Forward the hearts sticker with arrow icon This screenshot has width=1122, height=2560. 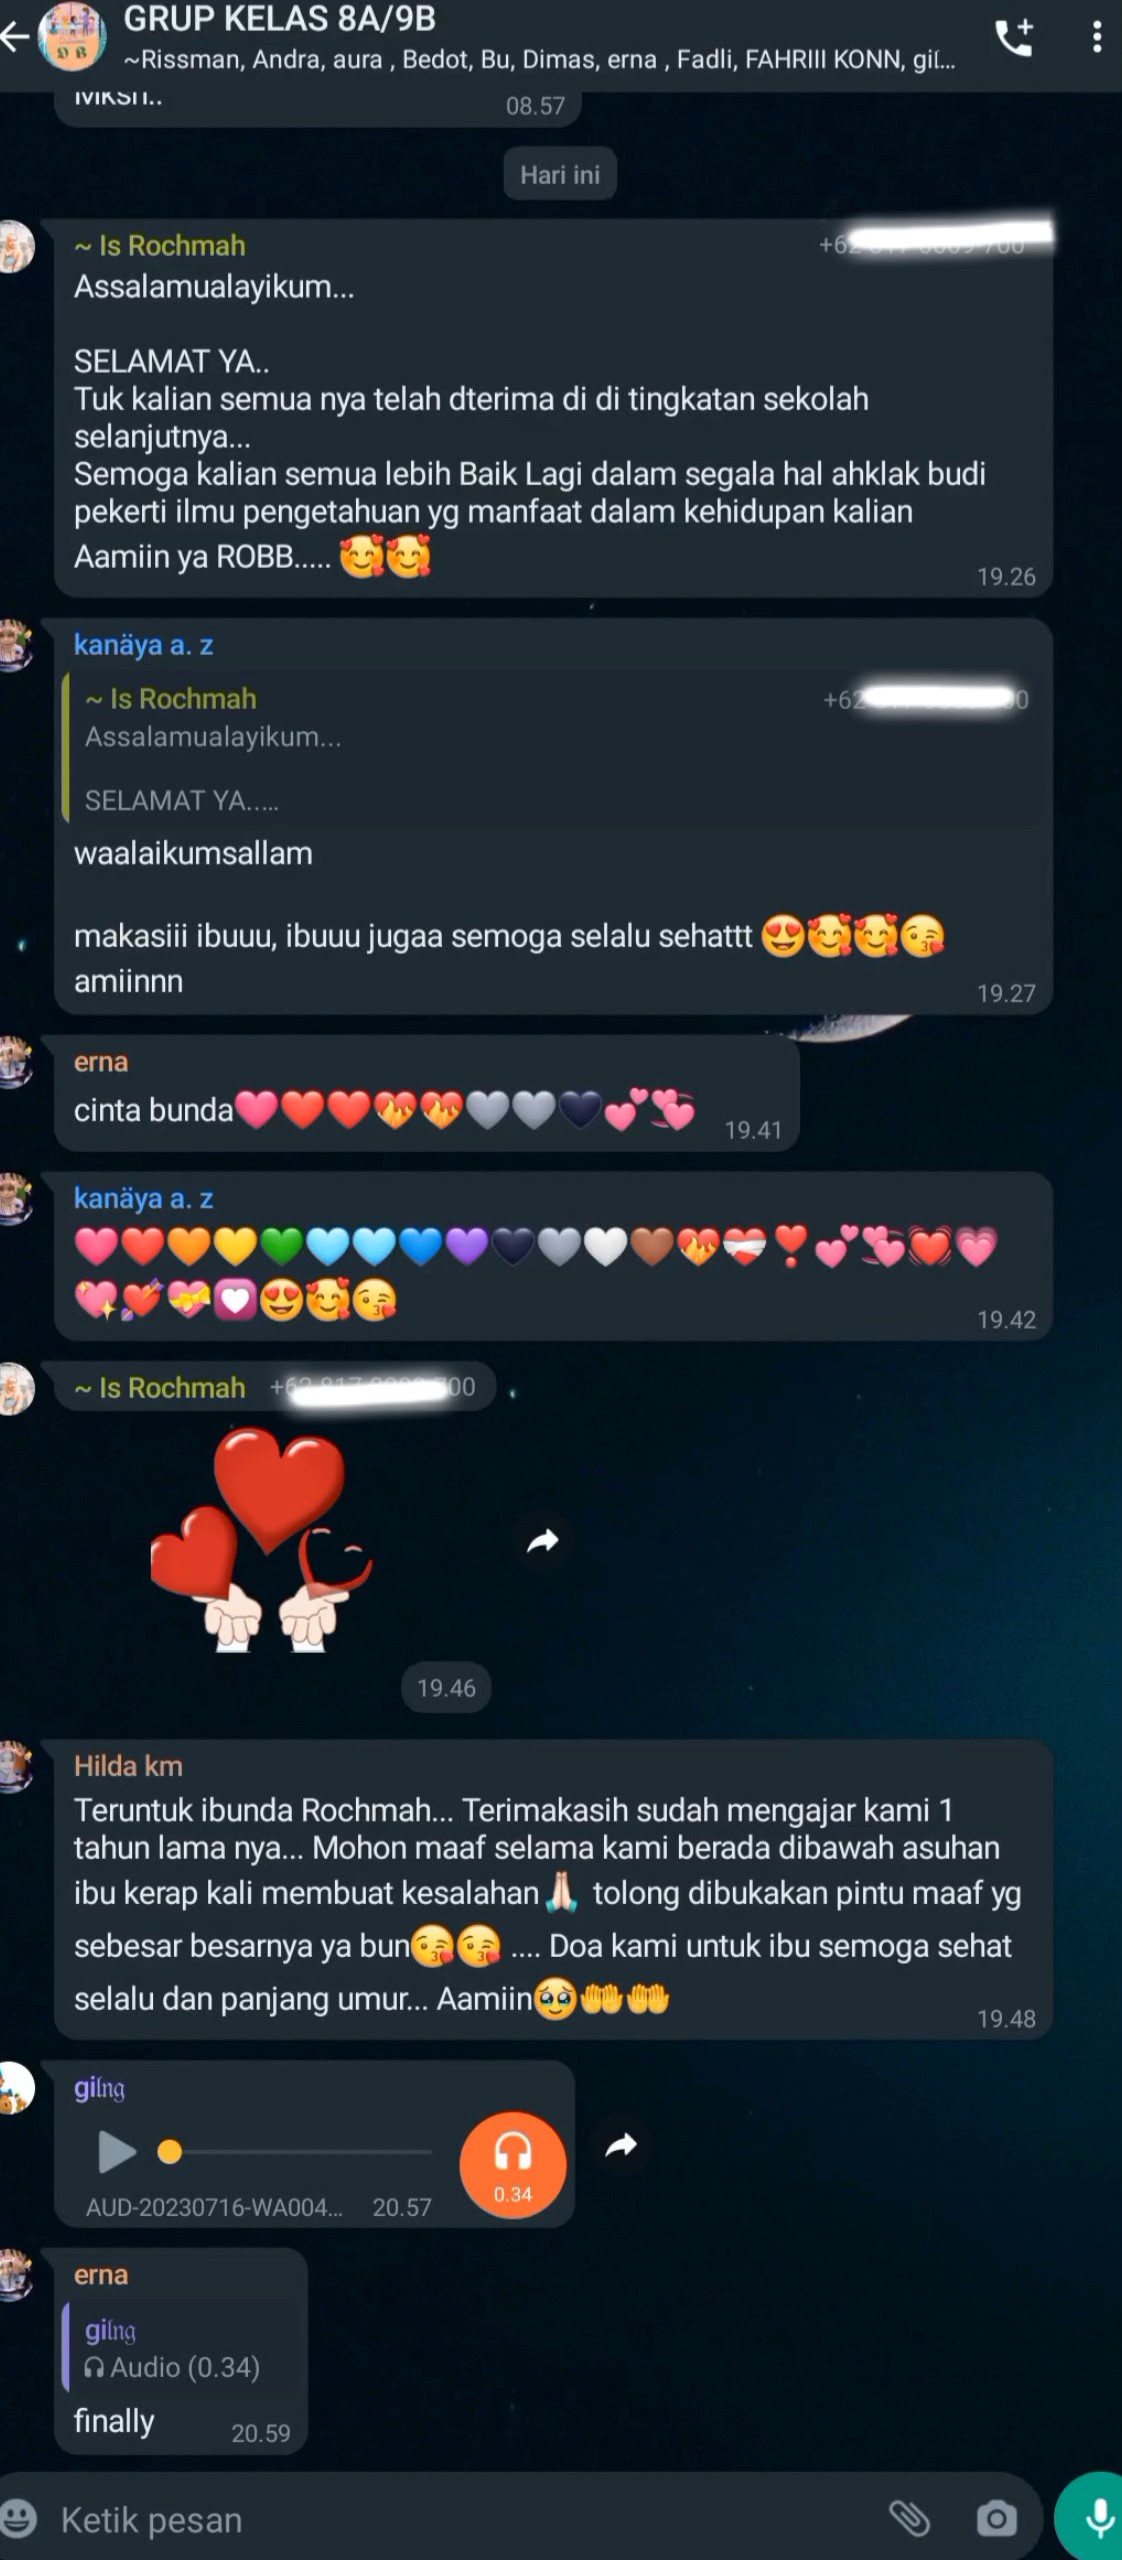point(543,1541)
